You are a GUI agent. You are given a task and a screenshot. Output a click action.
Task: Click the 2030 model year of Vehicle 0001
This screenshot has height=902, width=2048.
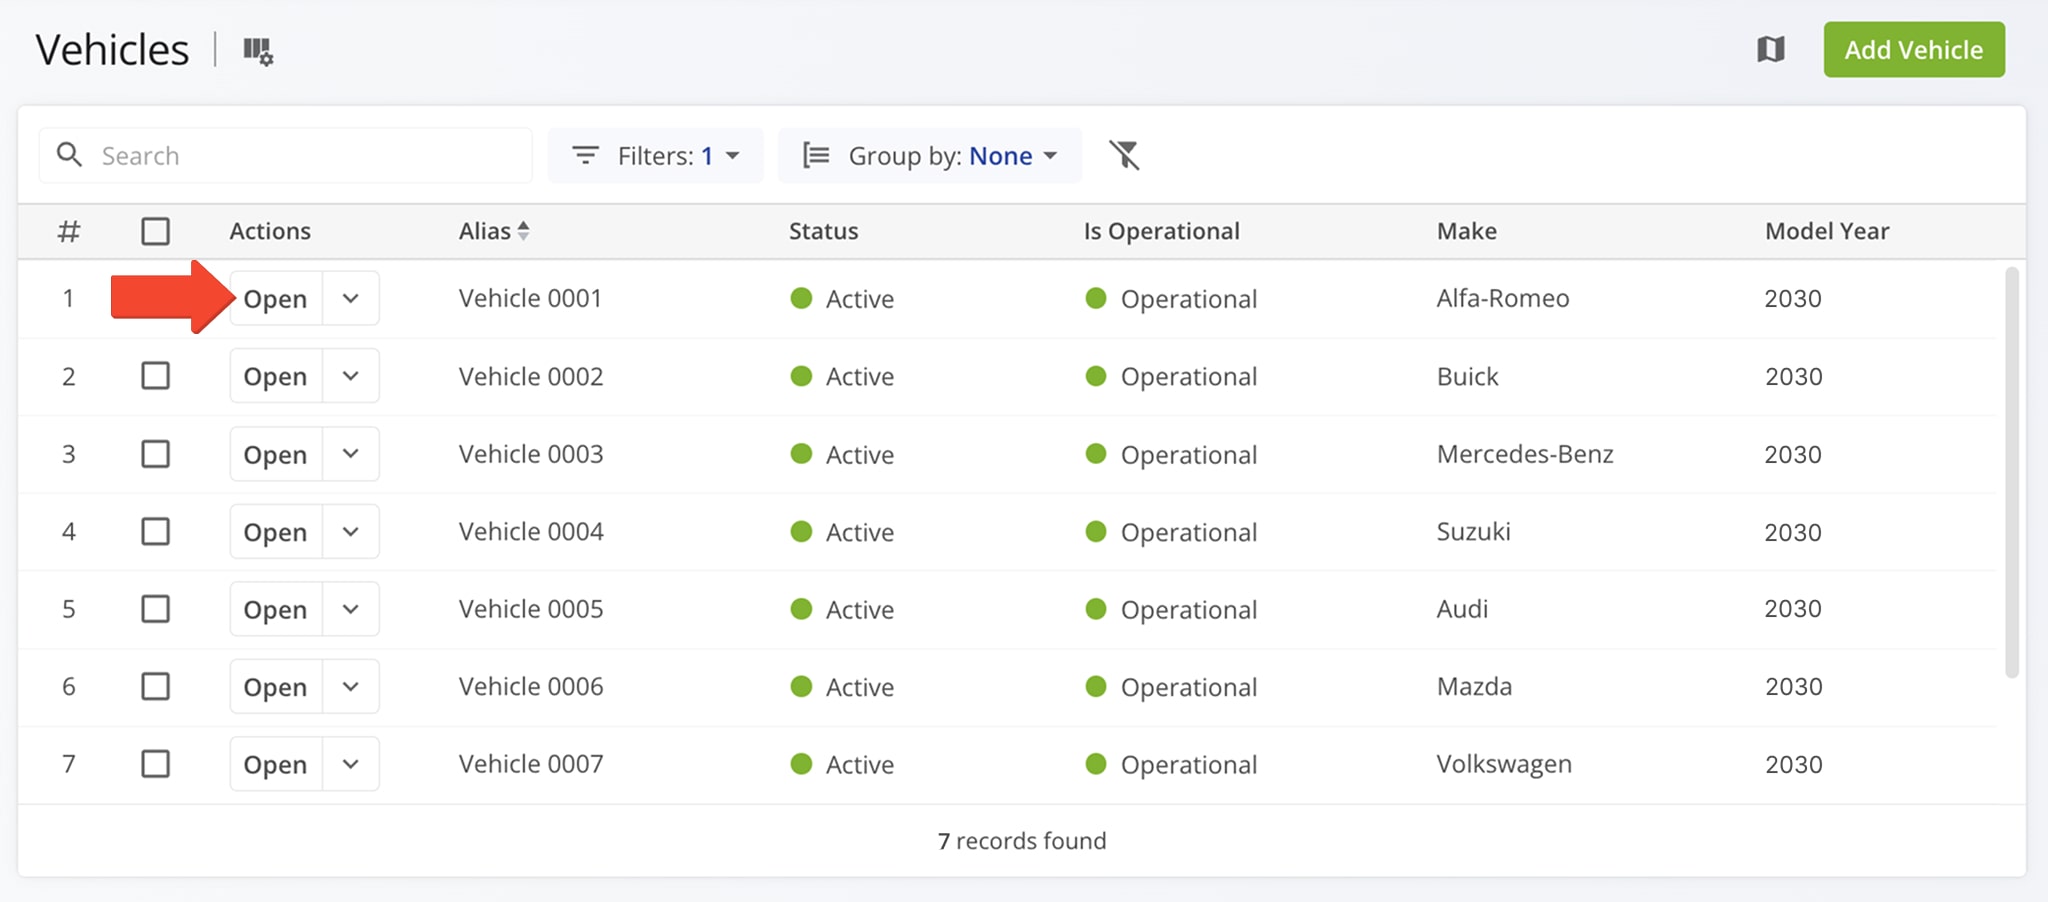click(x=1793, y=298)
